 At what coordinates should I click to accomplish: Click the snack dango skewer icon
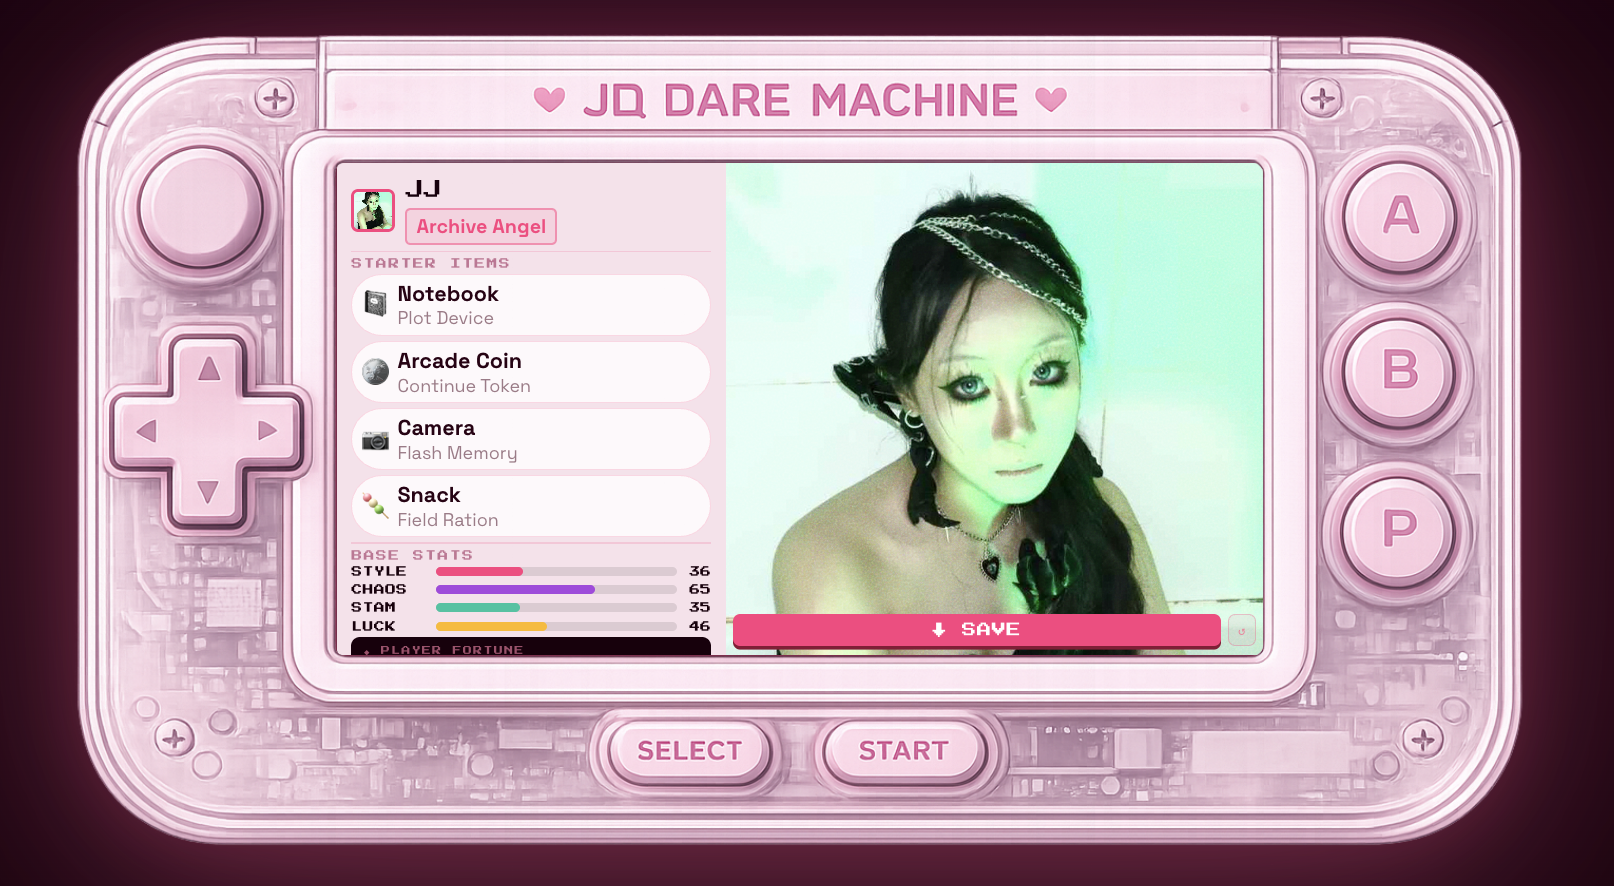click(x=376, y=506)
